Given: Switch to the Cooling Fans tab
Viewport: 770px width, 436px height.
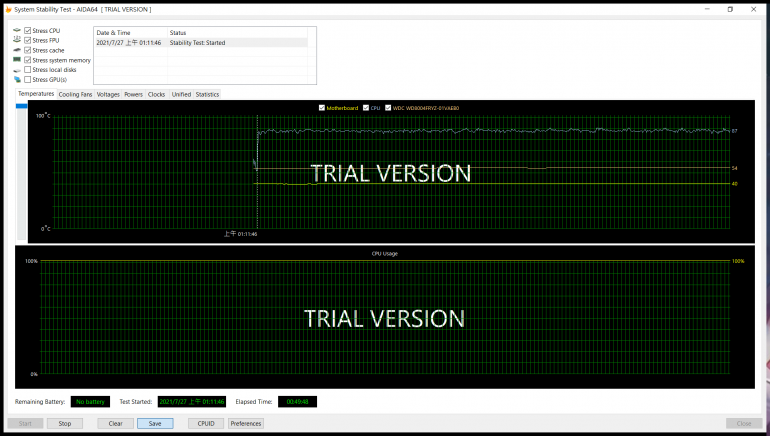Looking at the screenshot, I should click(x=75, y=94).
